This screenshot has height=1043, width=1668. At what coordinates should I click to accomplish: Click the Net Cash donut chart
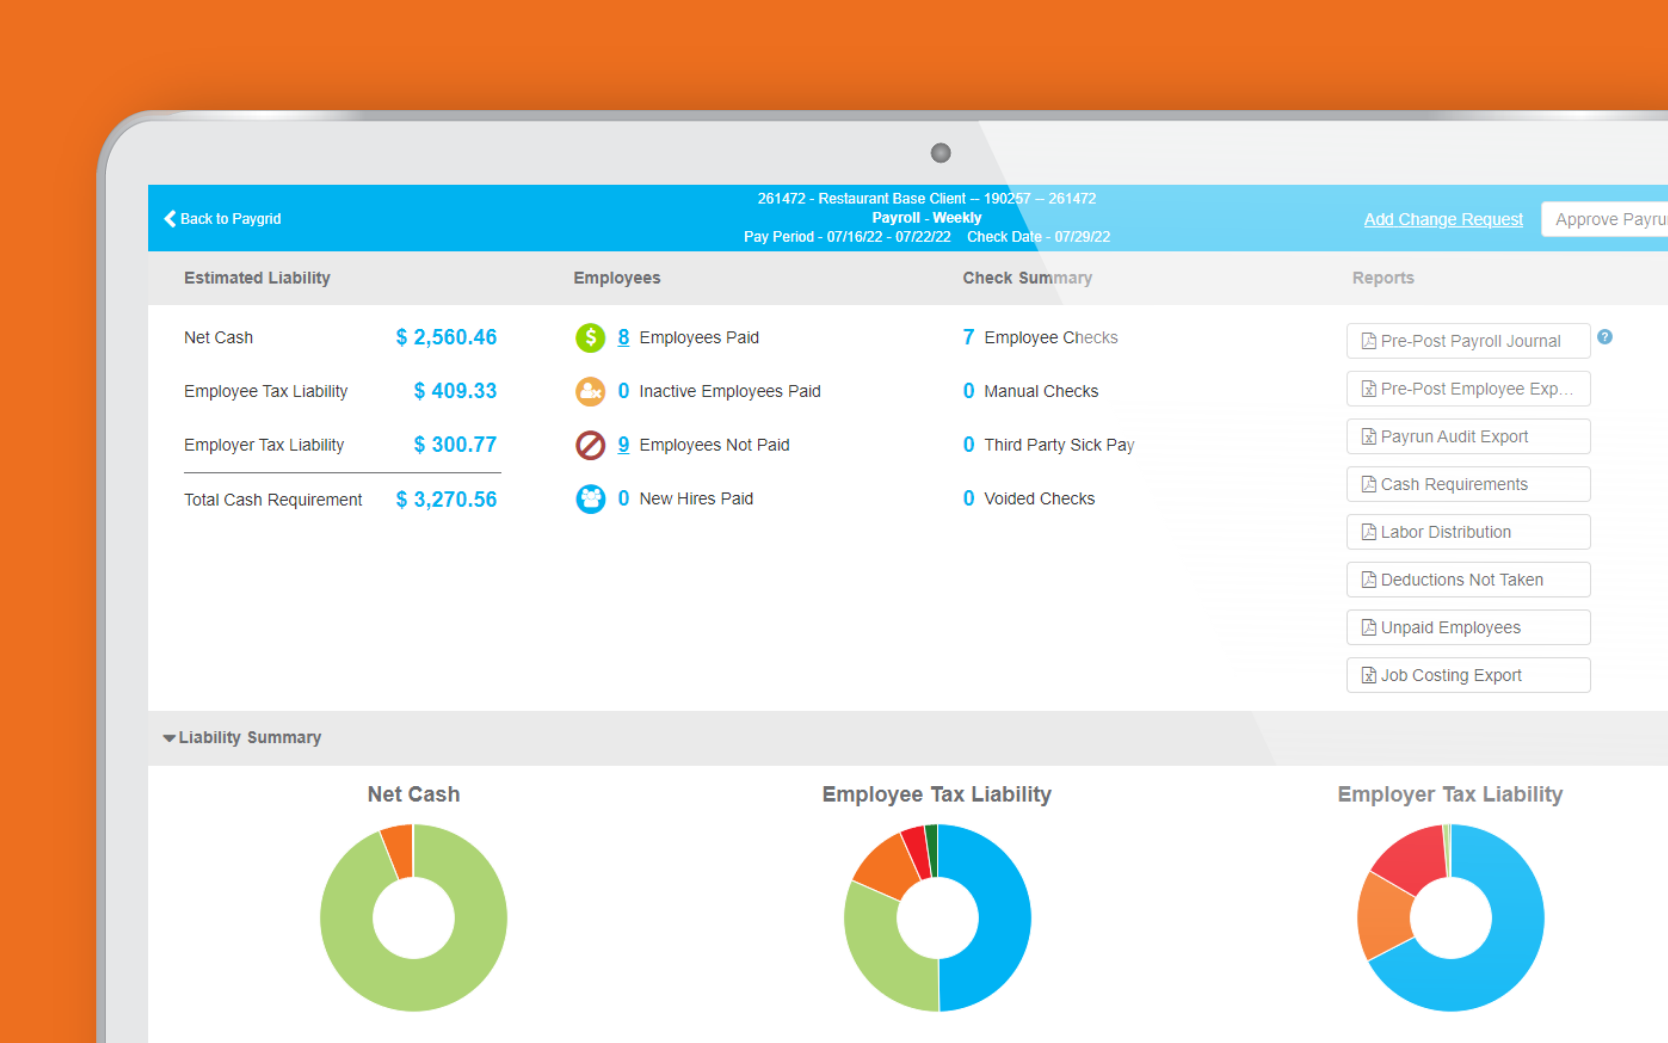(x=413, y=917)
